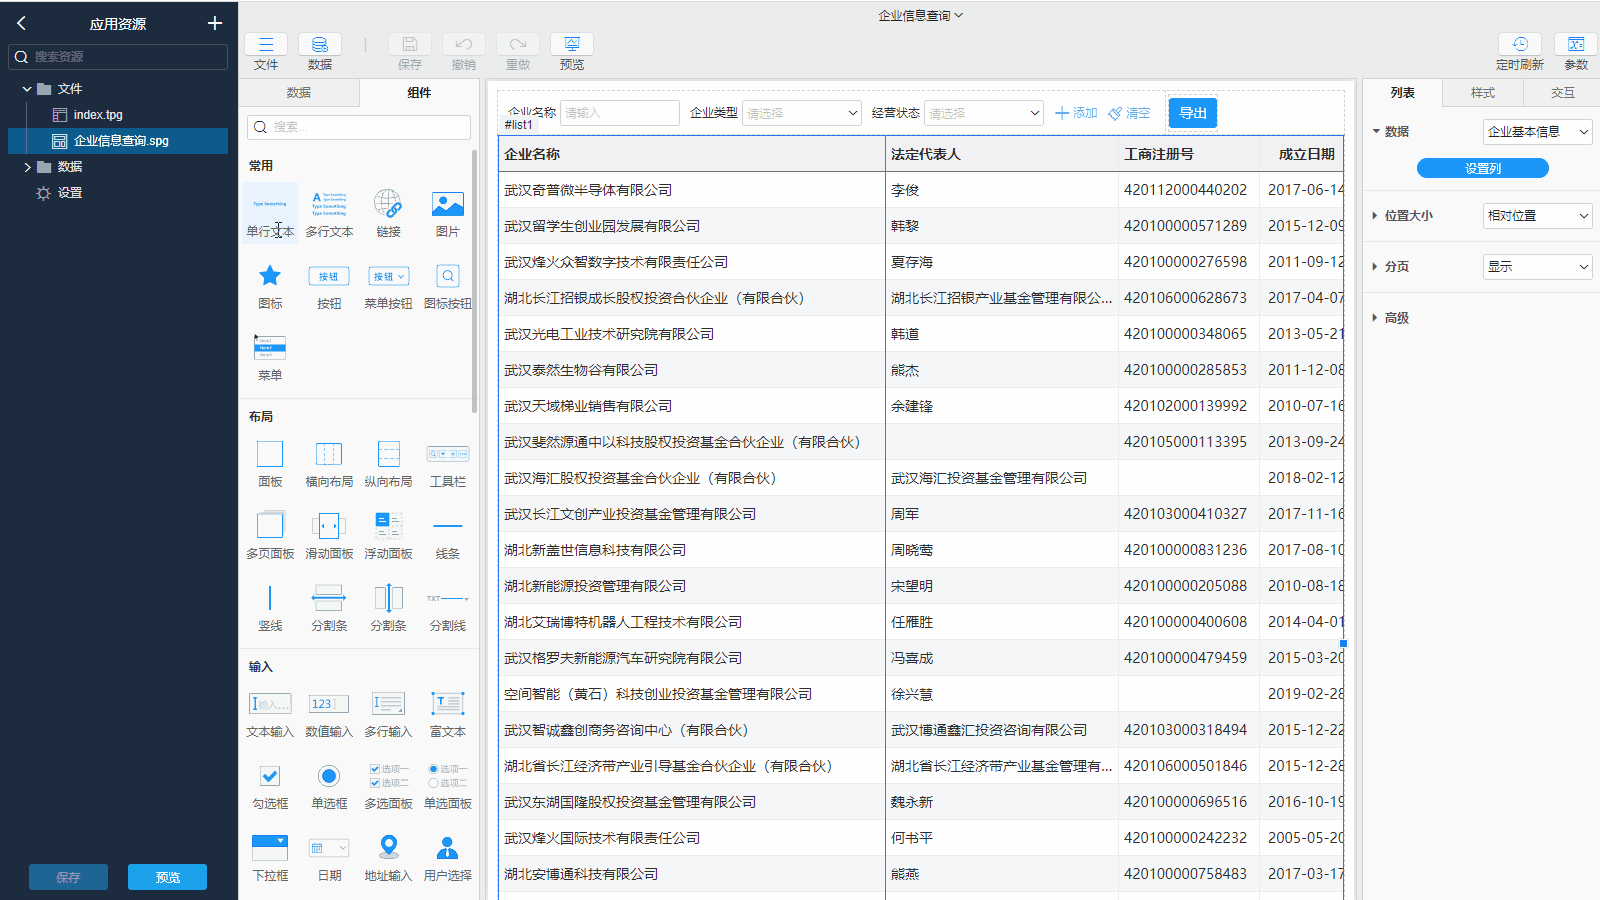This screenshot has width=1600, height=900.
Task: Expand the 高级 property section
Action: pos(1376,317)
